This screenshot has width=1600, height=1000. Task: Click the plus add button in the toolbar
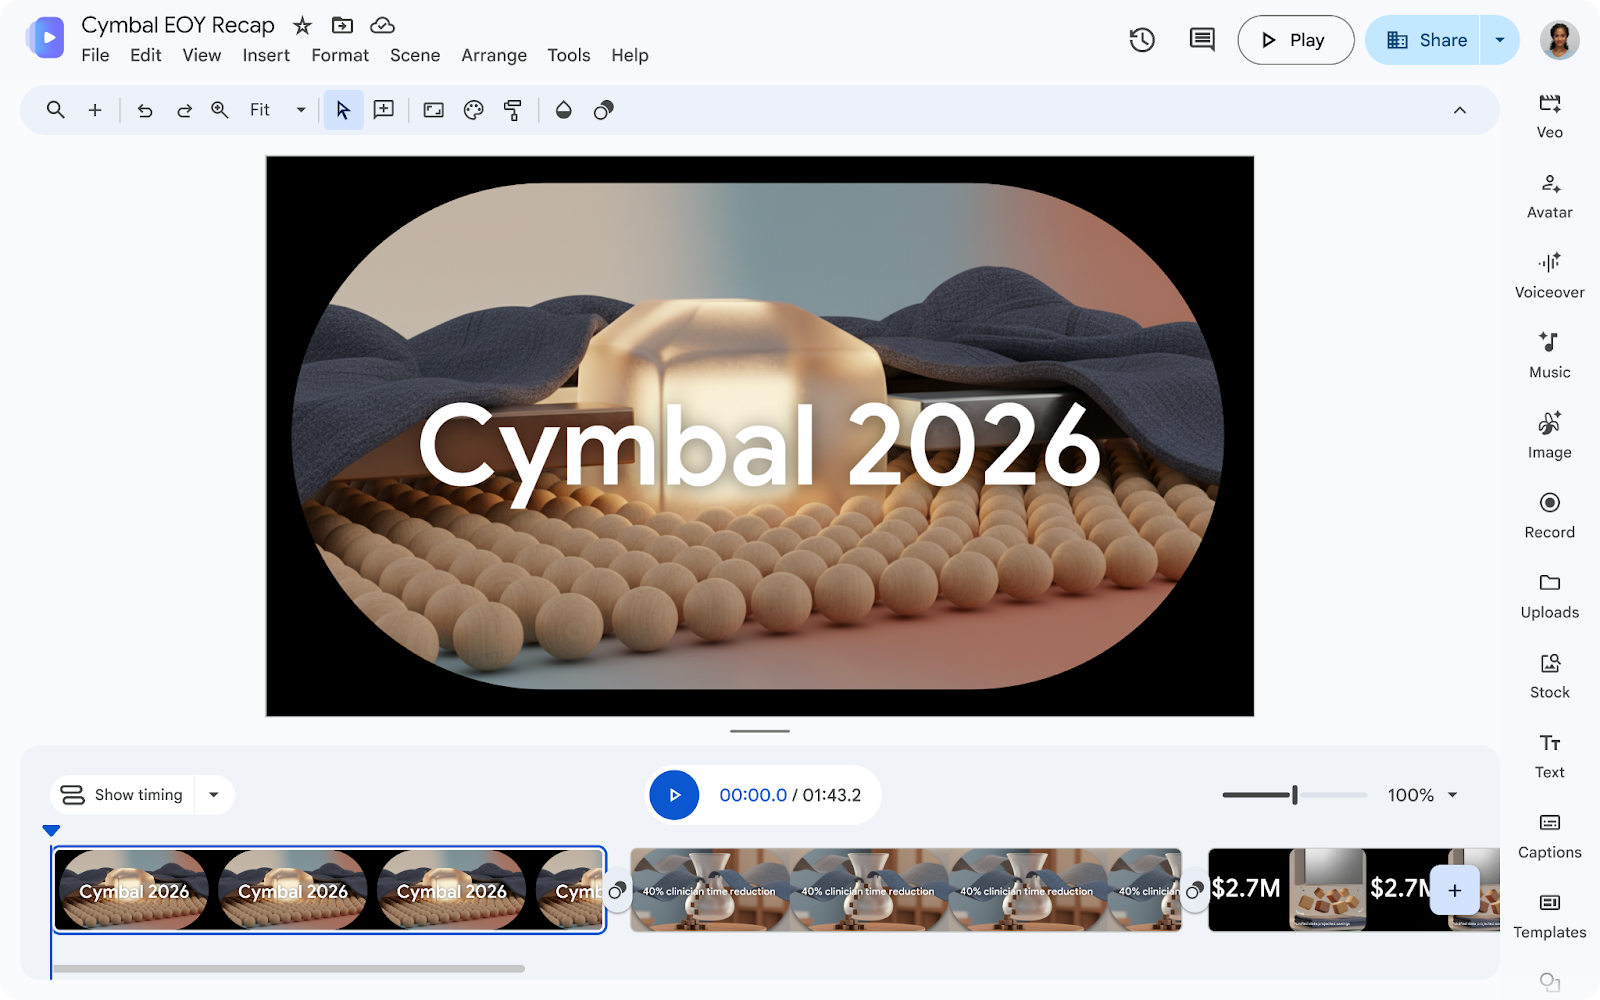(x=95, y=110)
